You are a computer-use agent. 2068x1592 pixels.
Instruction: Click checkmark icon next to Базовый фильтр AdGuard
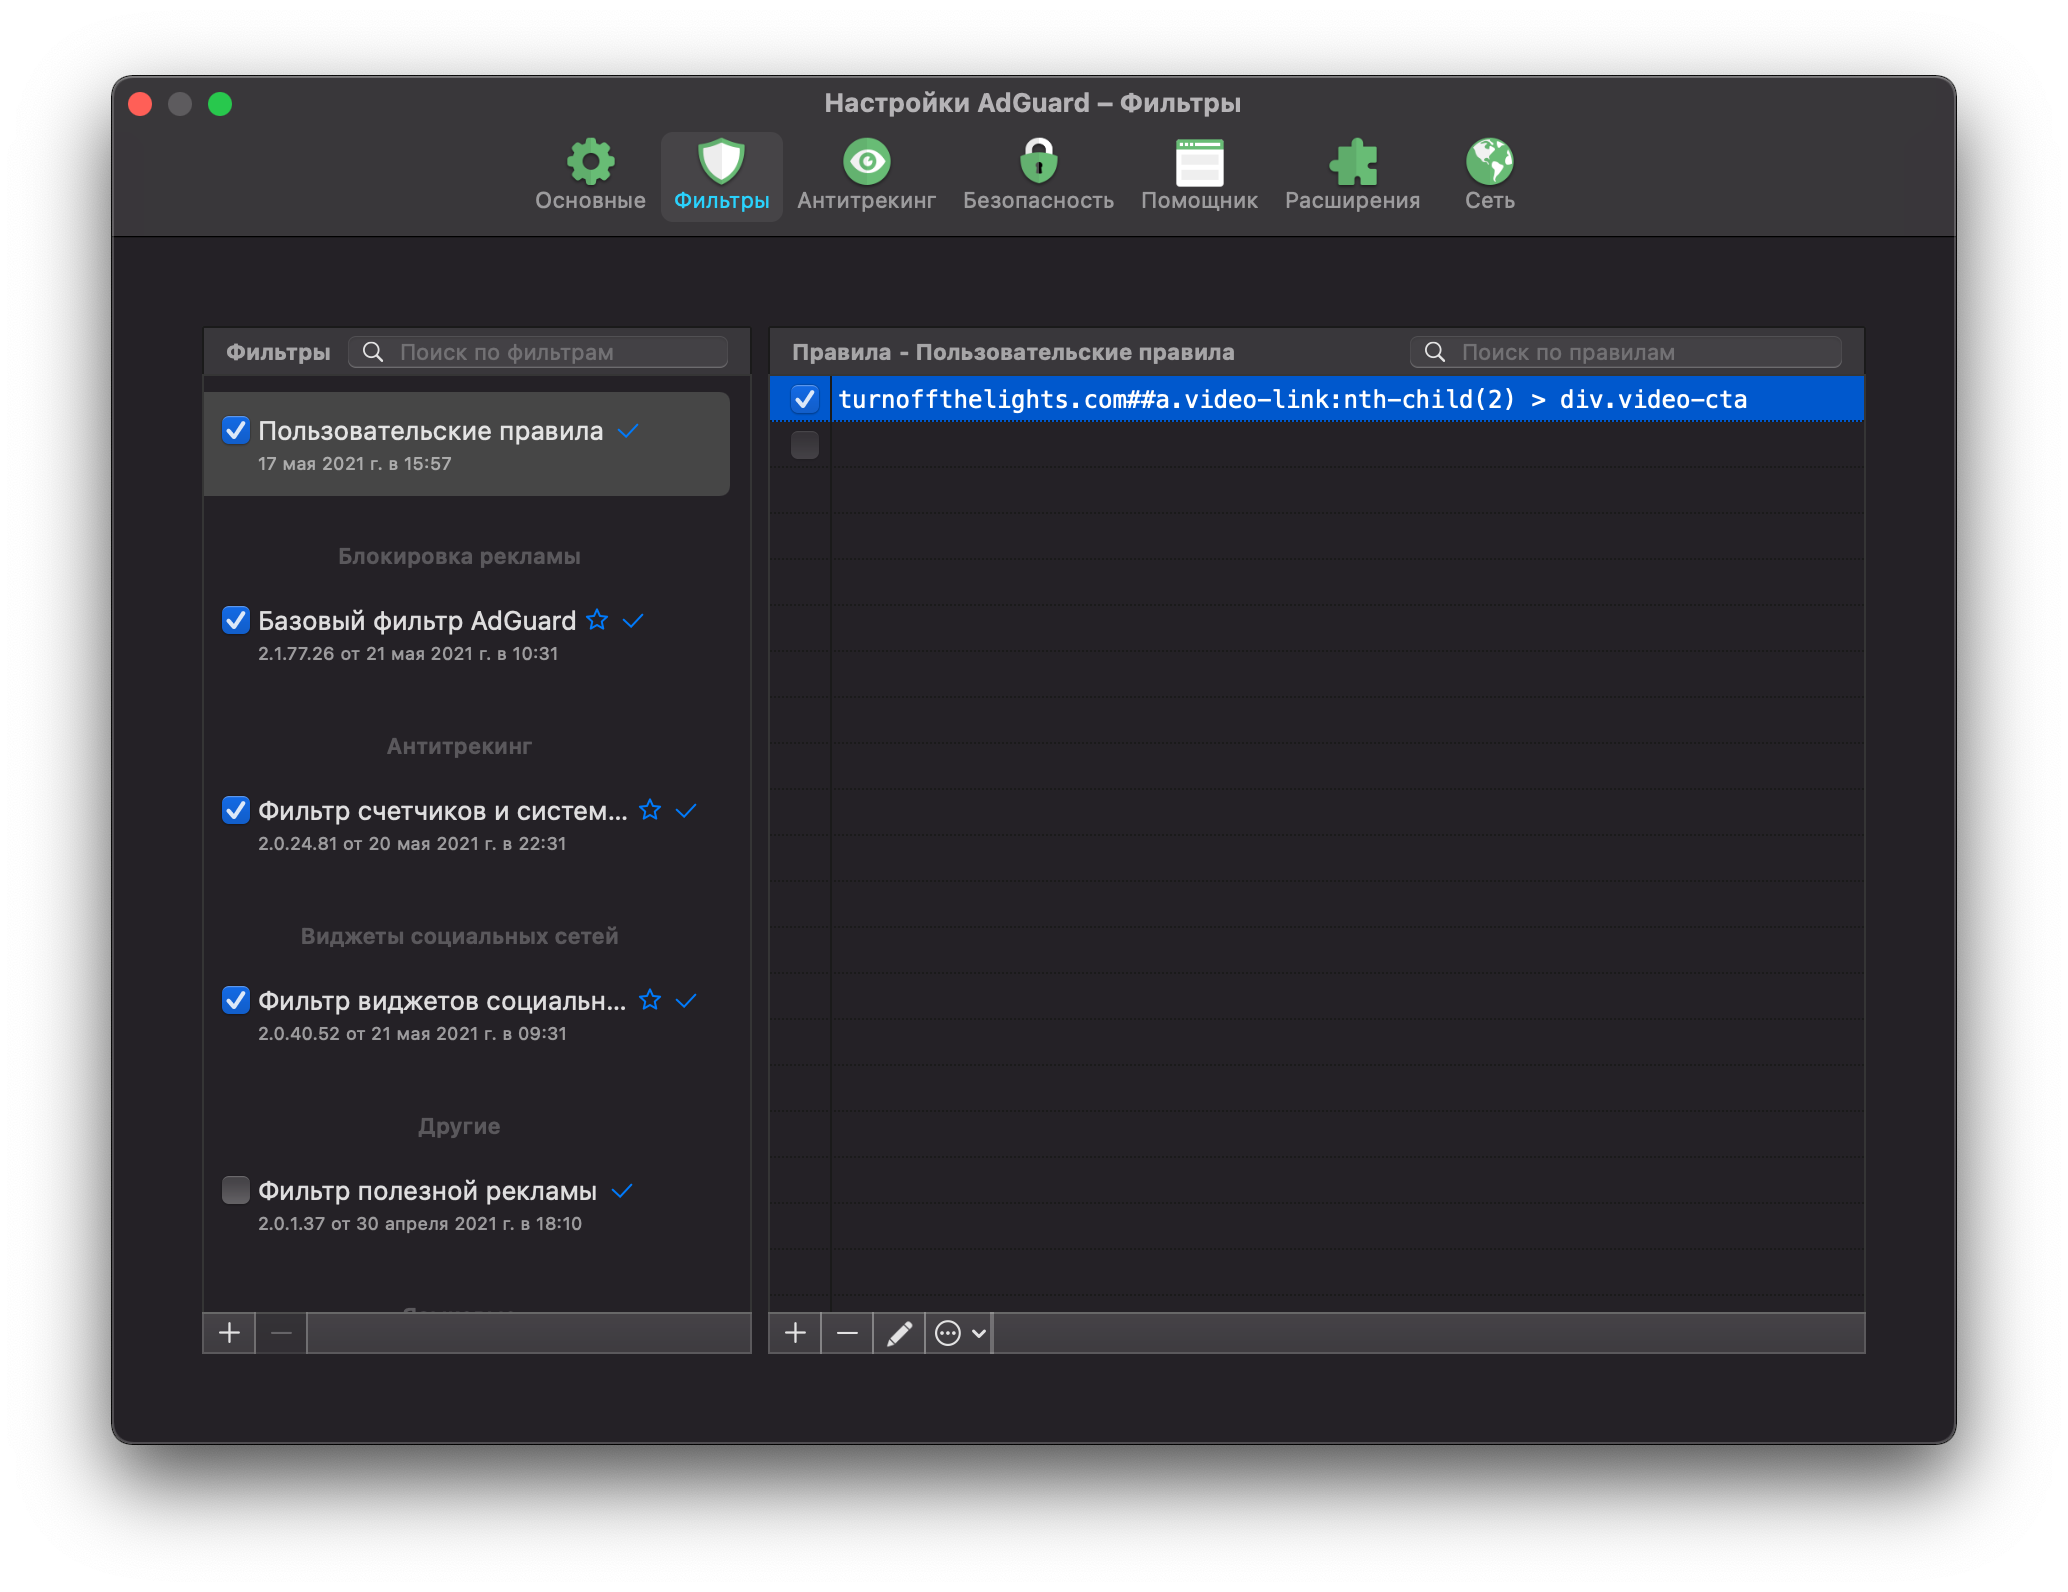pos(633,621)
